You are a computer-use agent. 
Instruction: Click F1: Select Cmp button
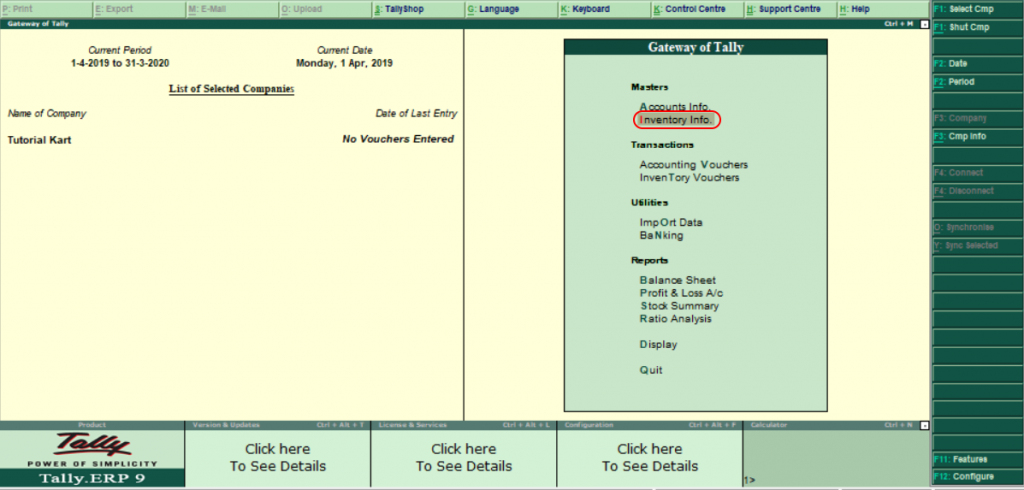click(977, 9)
